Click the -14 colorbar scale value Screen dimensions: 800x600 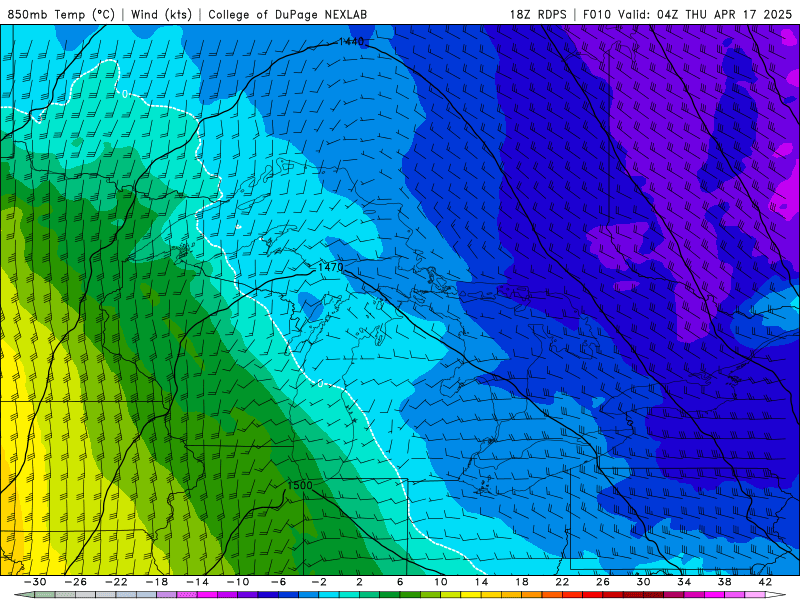coord(197,582)
